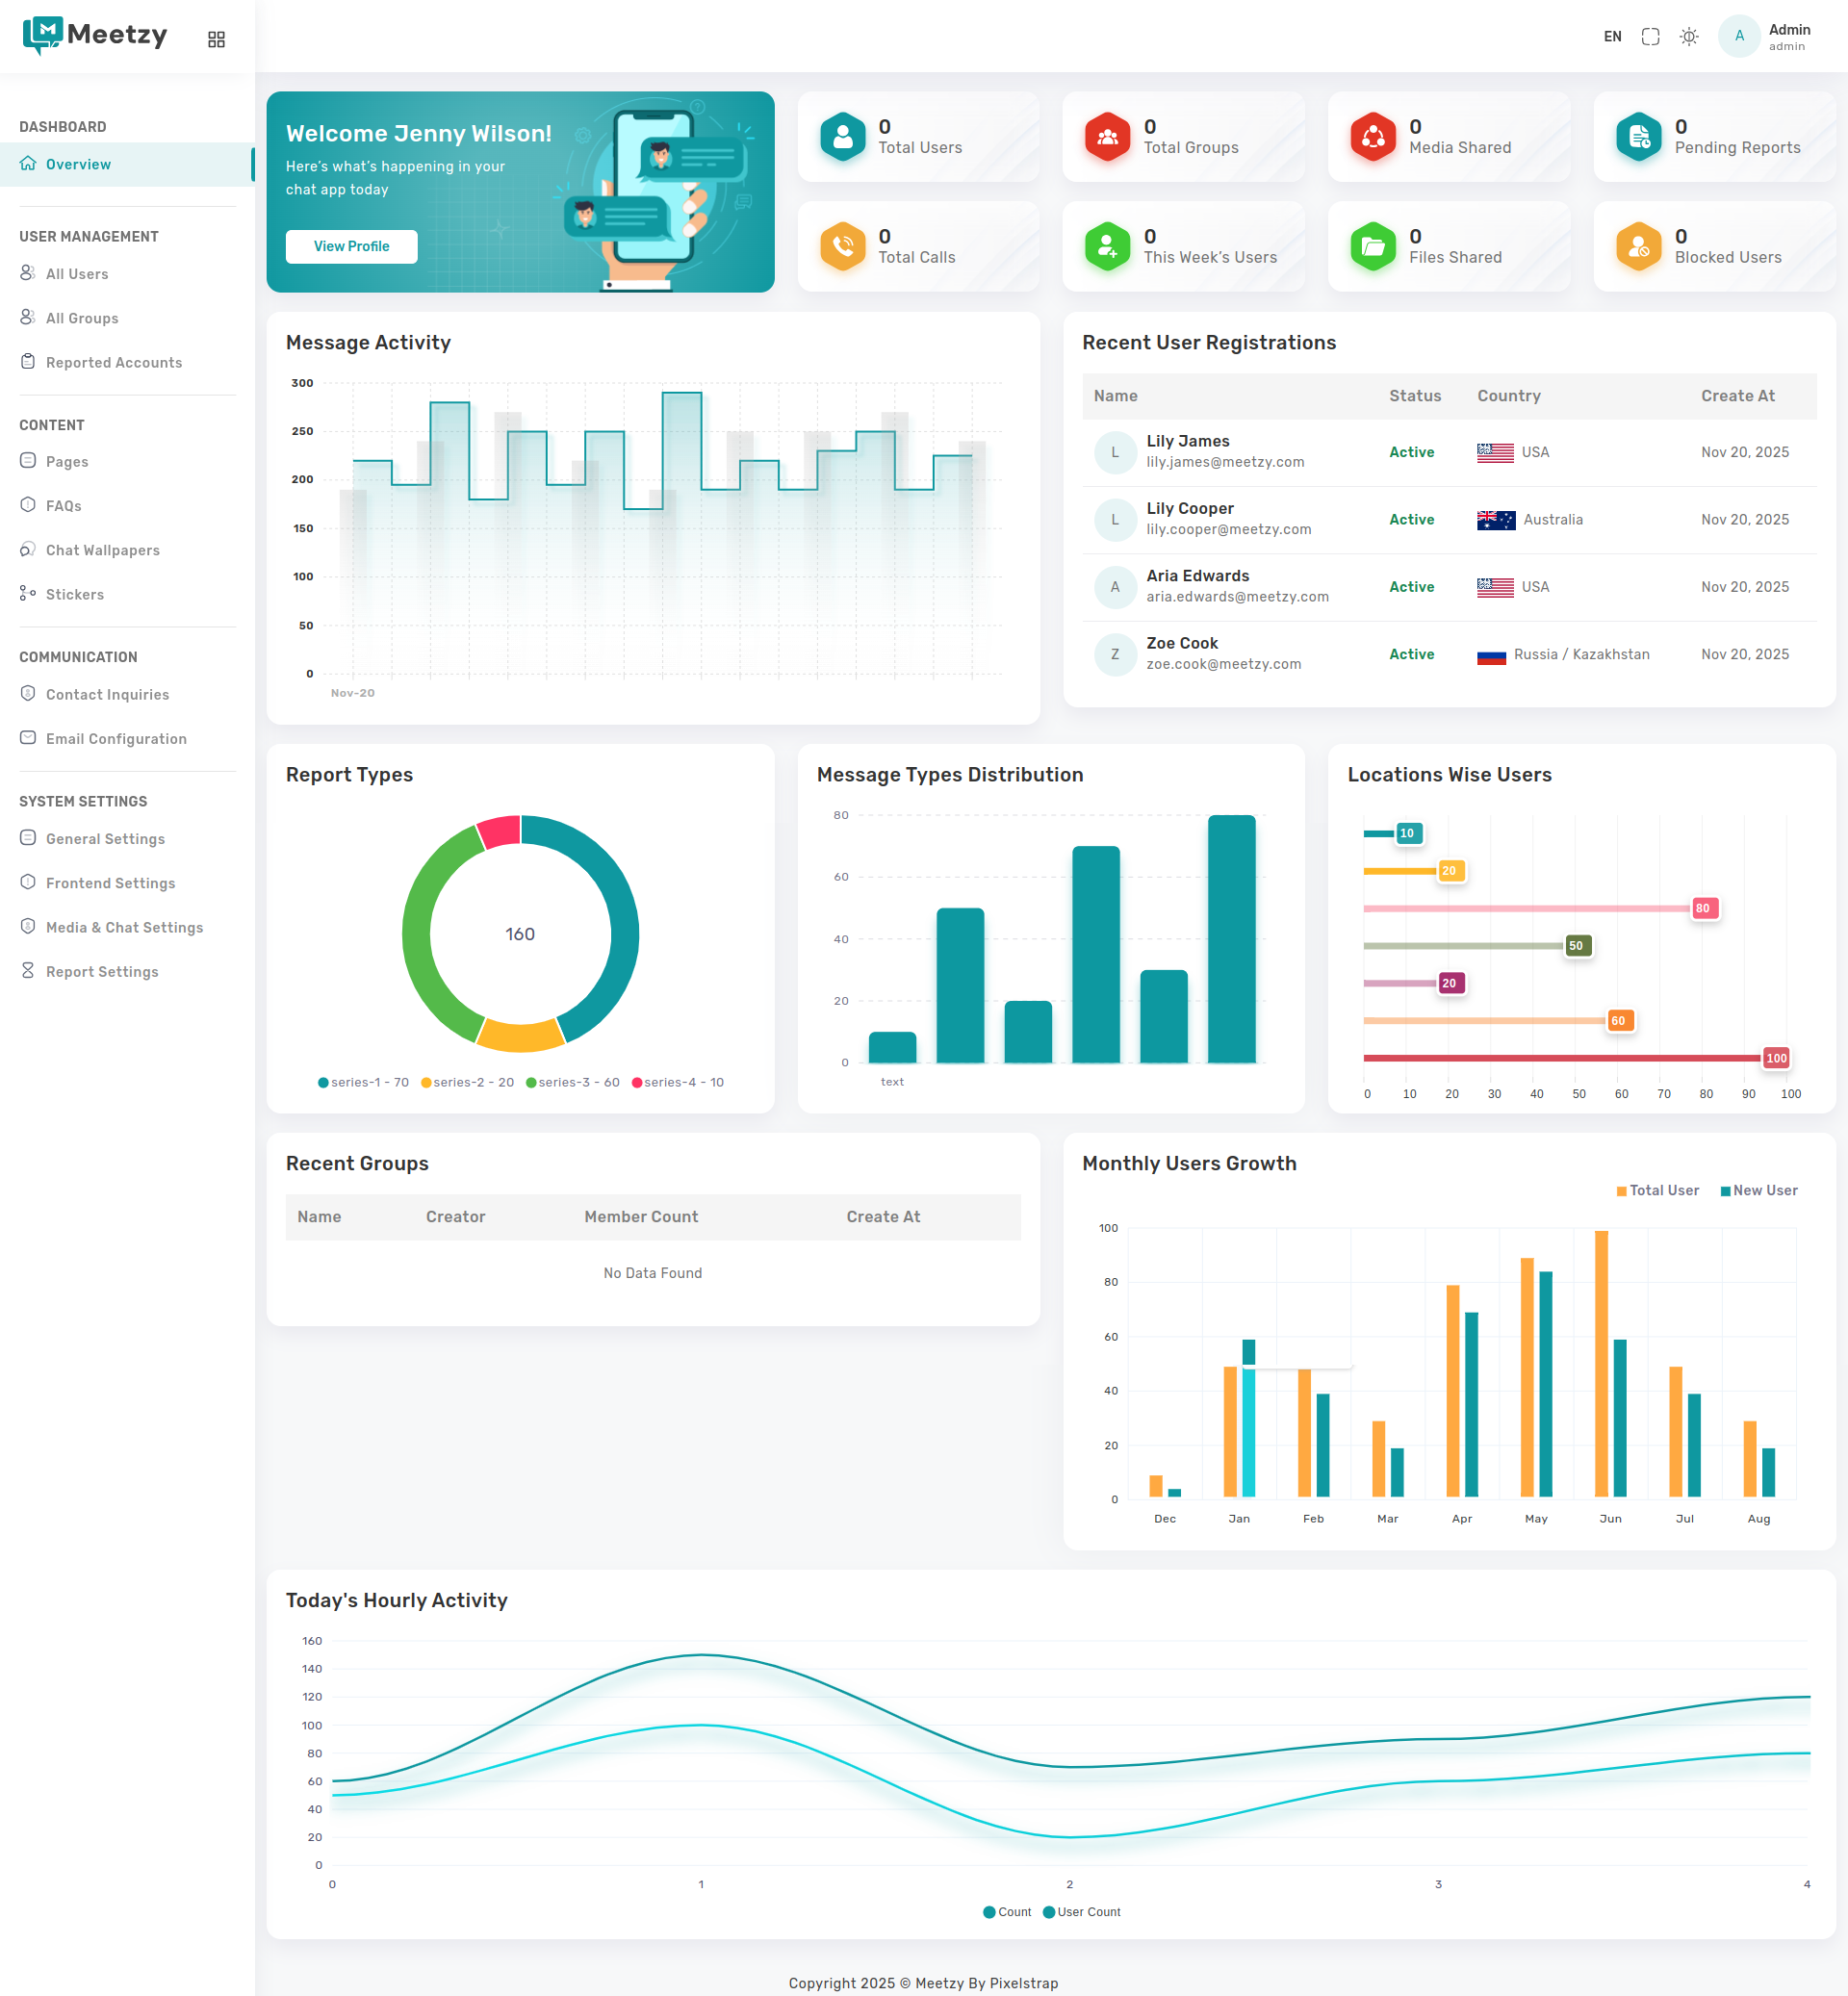The image size is (1848, 1996).
Task: Click the fullscreen icon in header
Action: click(1650, 37)
